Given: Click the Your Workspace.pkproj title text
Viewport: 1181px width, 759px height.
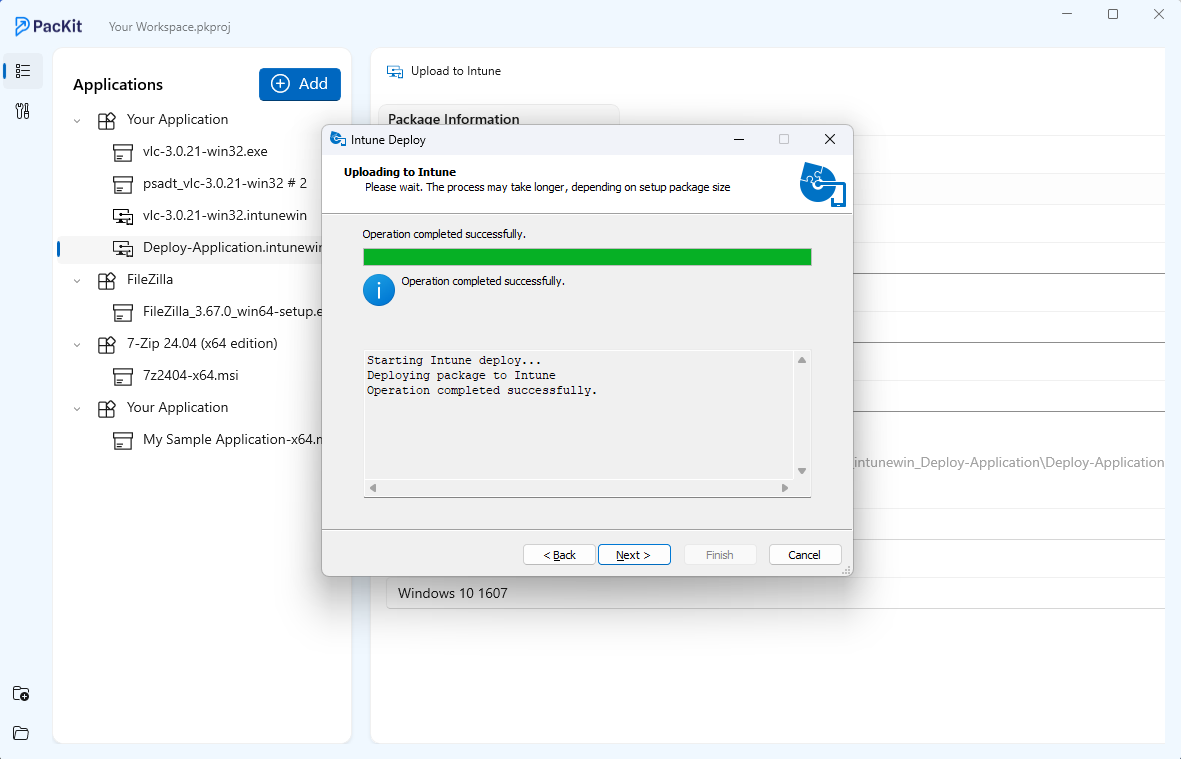Looking at the screenshot, I should coord(169,26).
